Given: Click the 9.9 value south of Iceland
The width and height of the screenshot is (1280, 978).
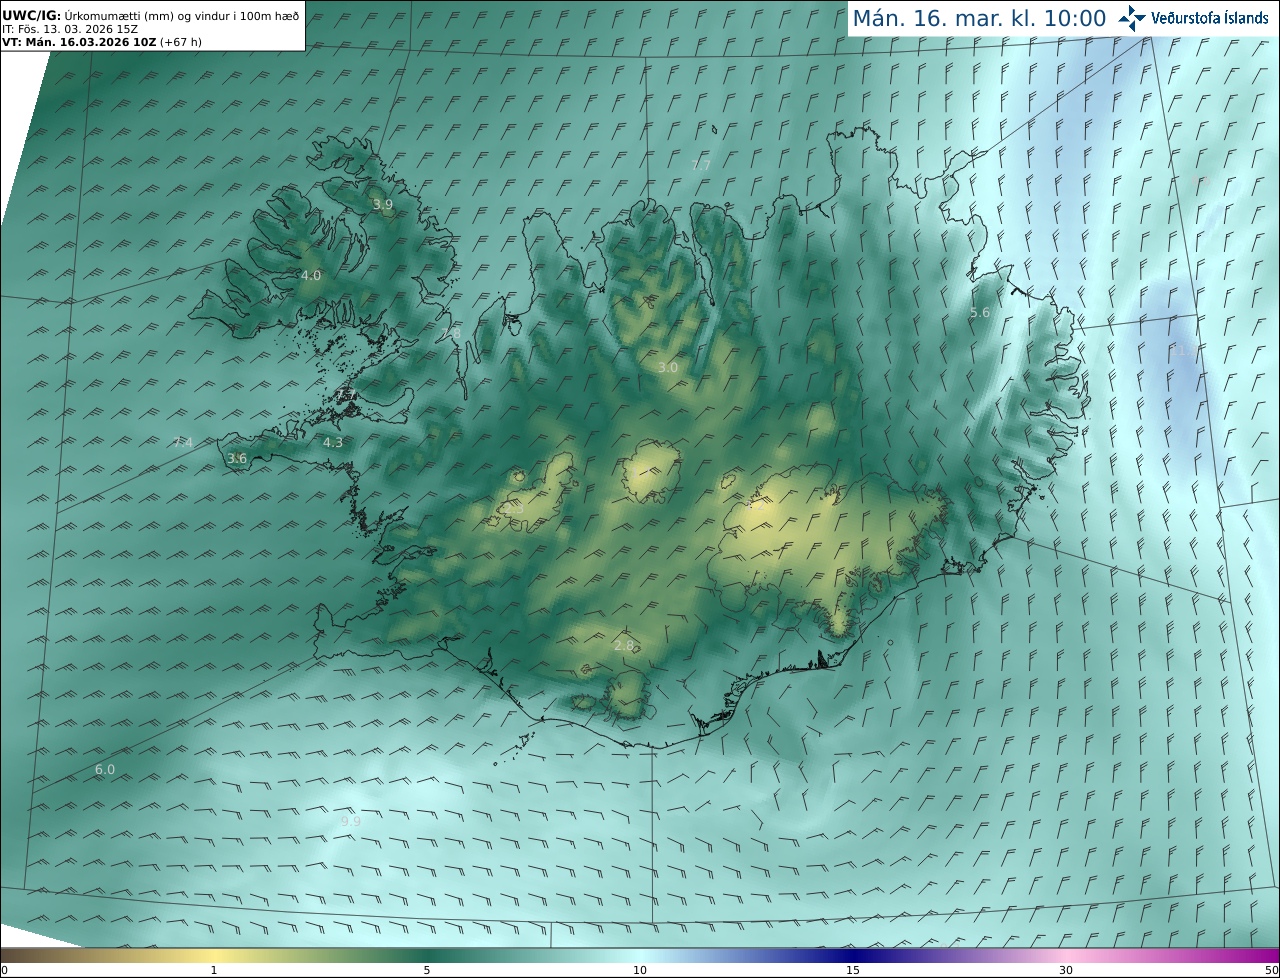Looking at the screenshot, I should (350, 822).
